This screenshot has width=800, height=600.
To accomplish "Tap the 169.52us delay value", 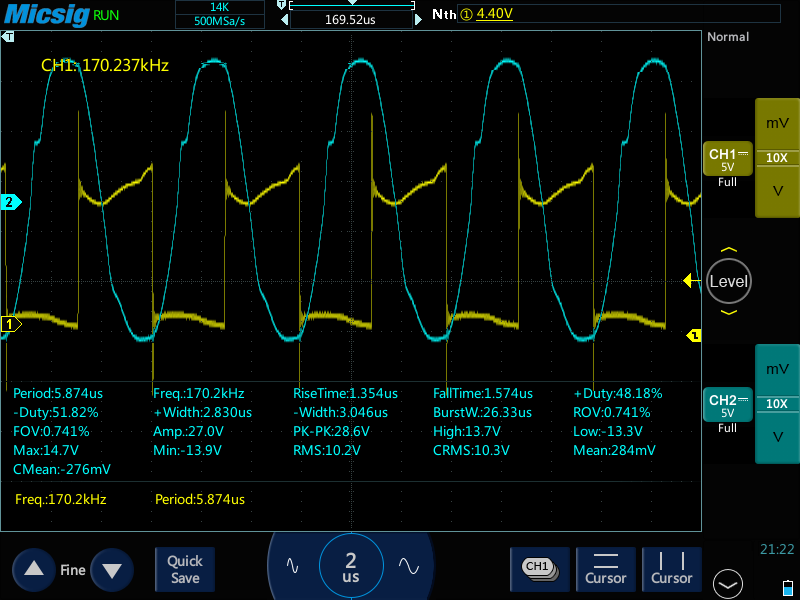I will point(351,20).
